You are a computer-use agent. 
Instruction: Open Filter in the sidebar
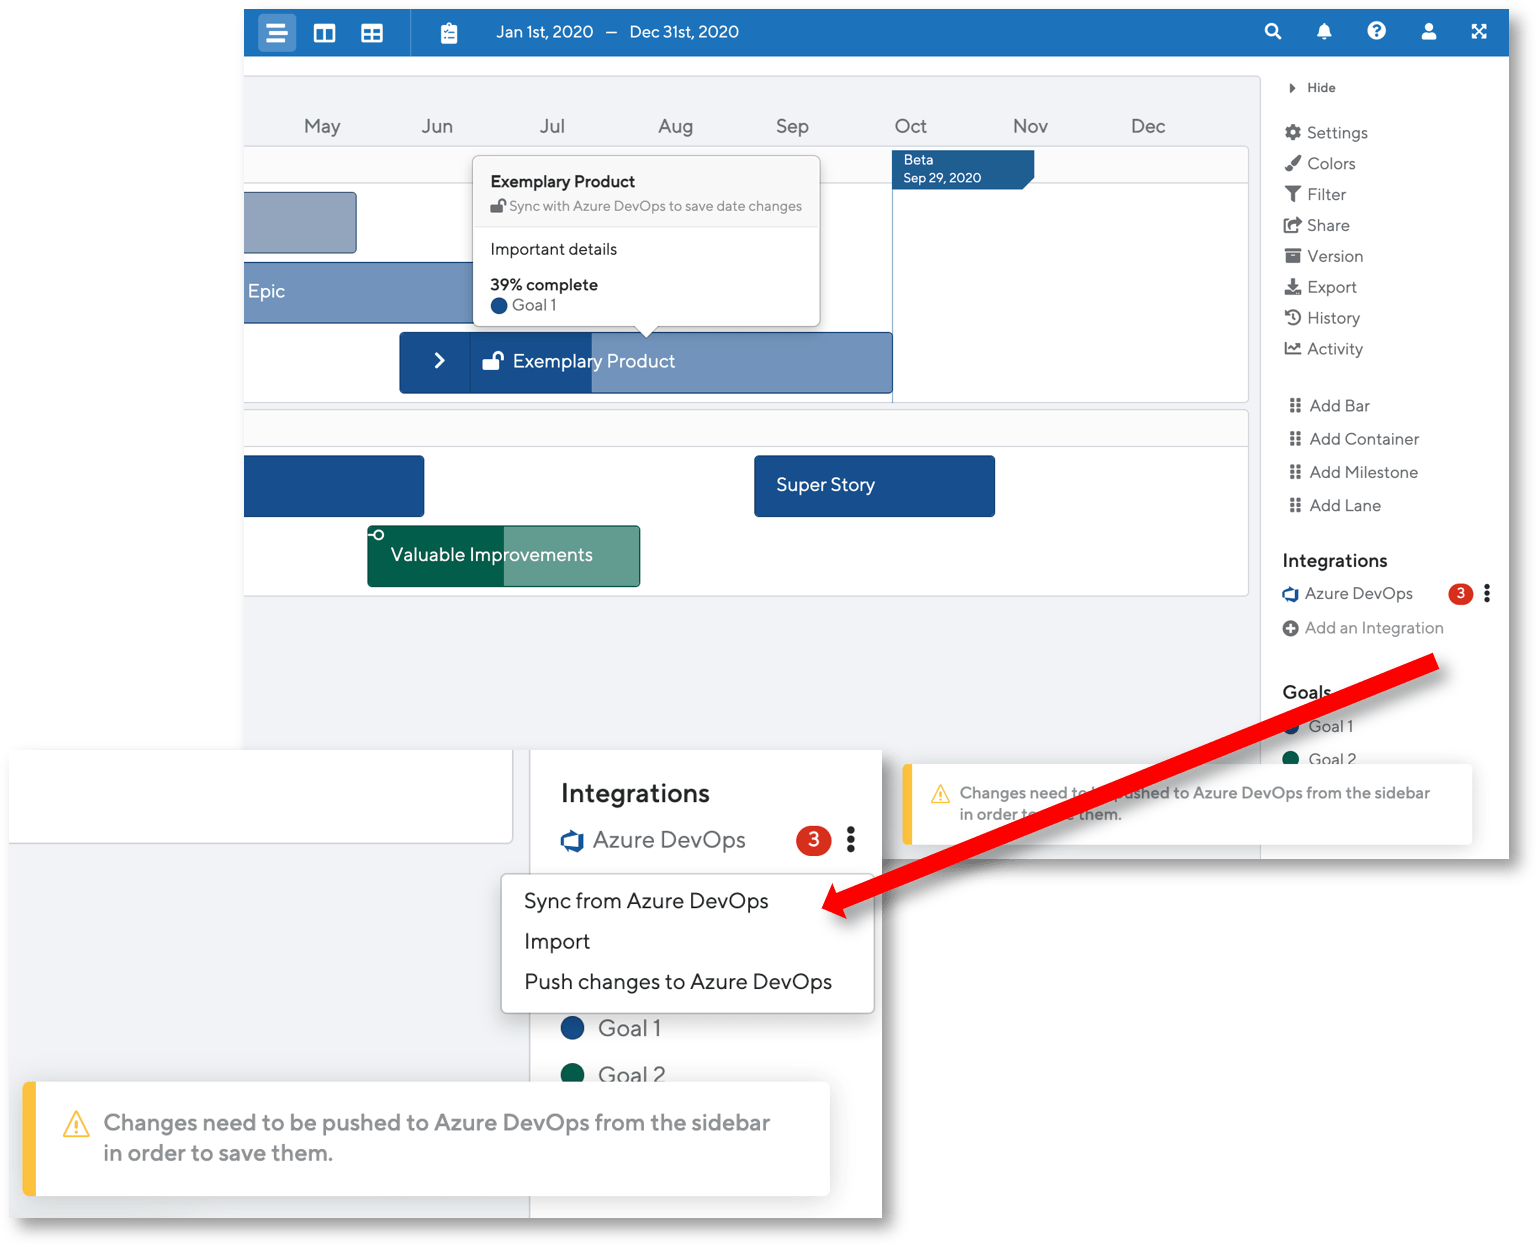1315,195
